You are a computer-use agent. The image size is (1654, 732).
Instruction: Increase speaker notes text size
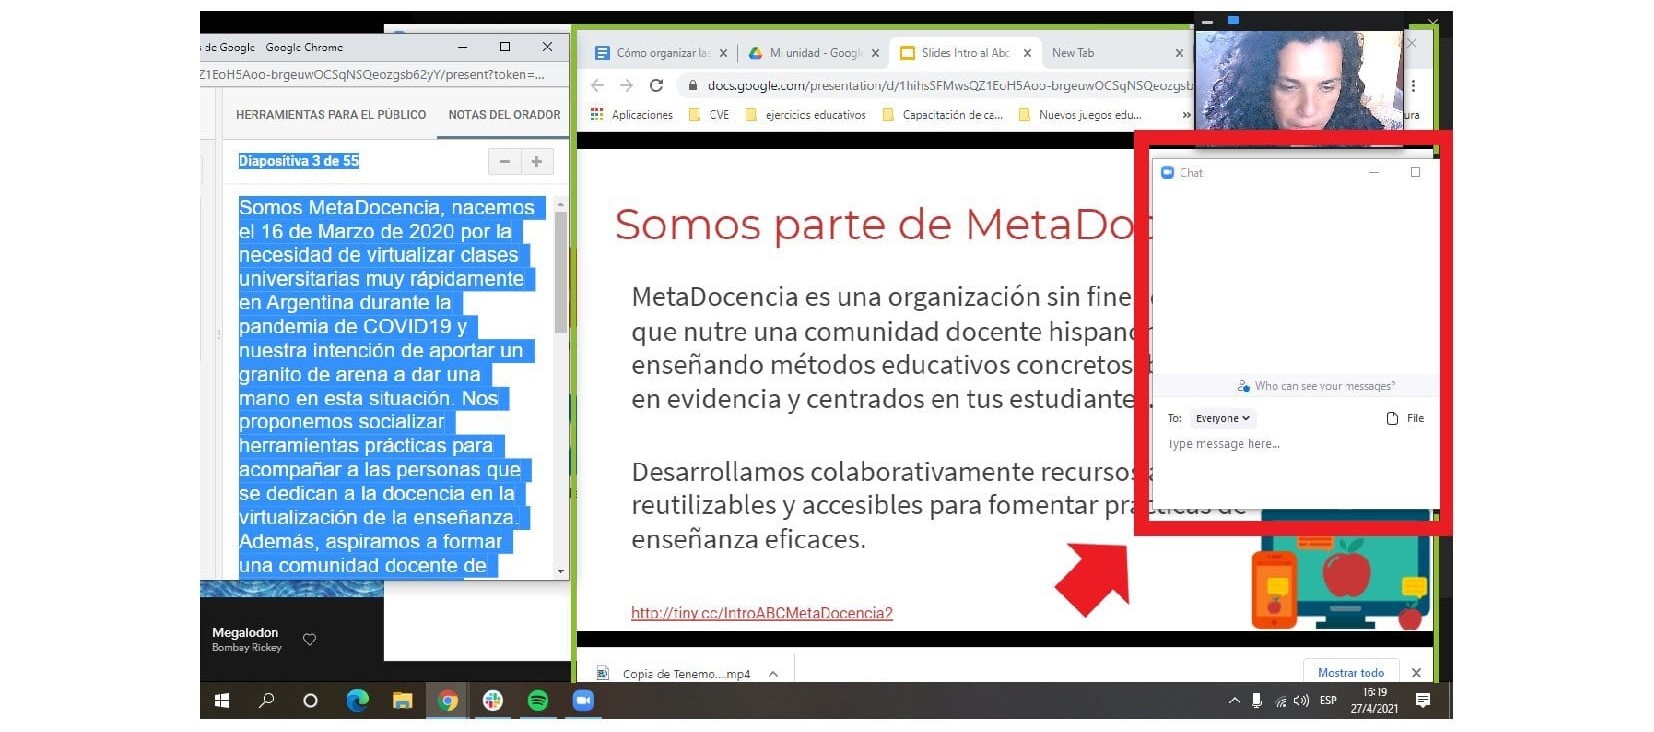[537, 161]
